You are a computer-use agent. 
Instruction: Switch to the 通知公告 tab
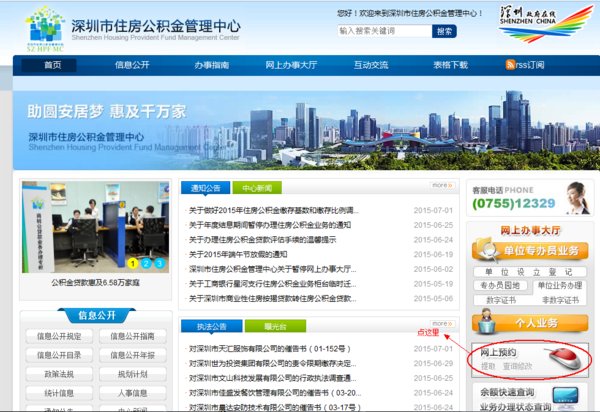click(x=205, y=188)
